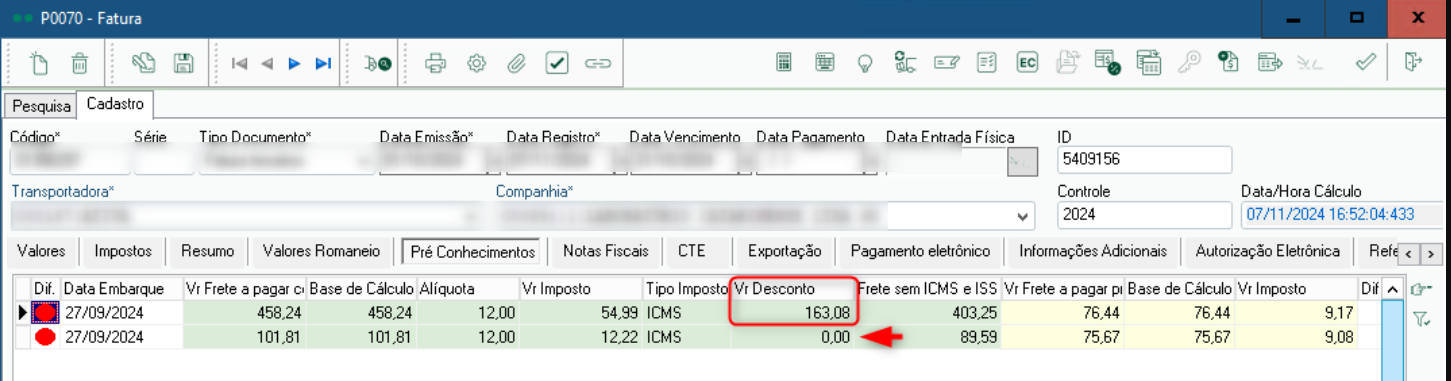Click the Controle field showing 2024
1451x381 pixels.
click(x=1144, y=214)
